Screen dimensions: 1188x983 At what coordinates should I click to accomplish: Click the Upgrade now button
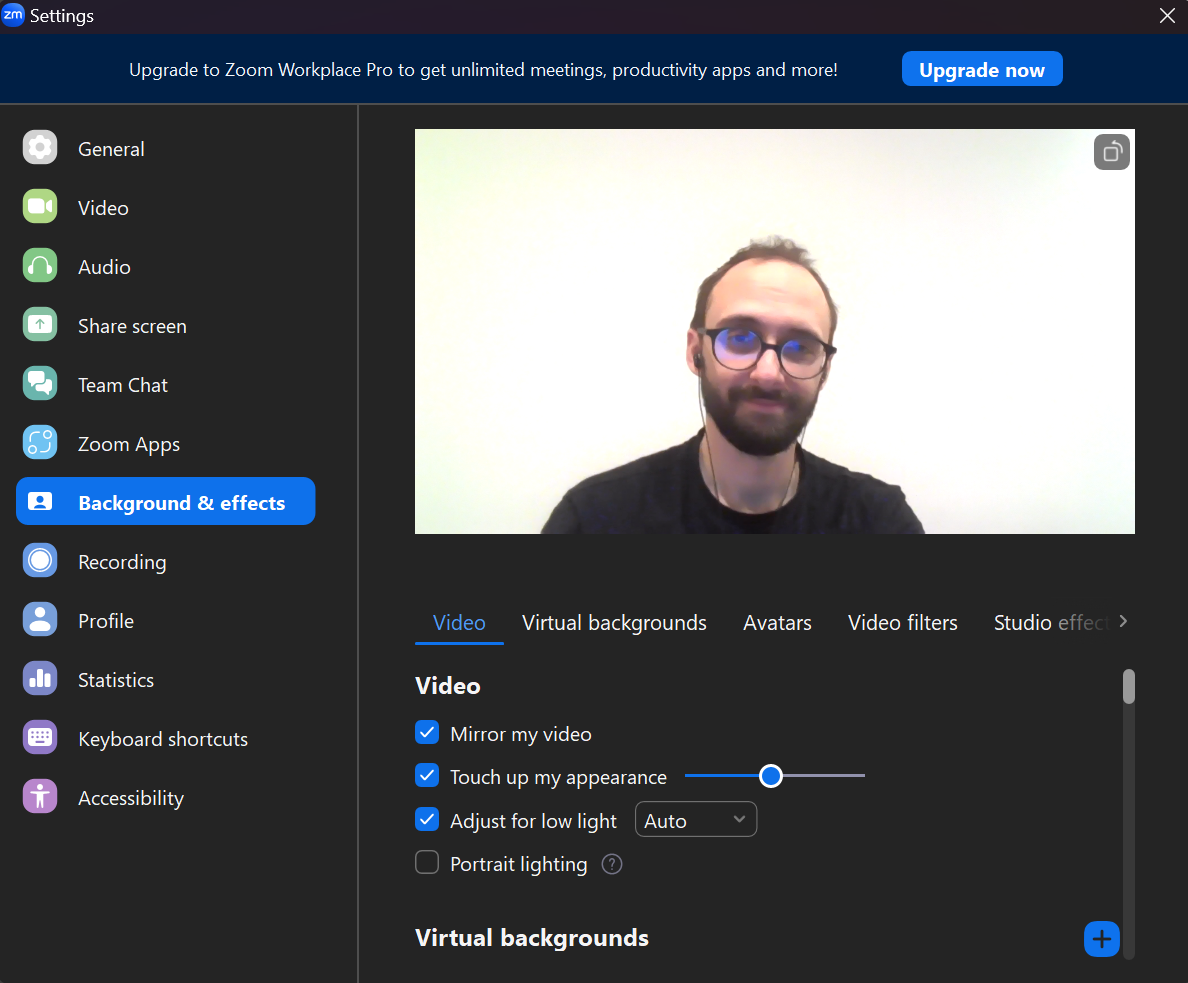(x=982, y=70)
